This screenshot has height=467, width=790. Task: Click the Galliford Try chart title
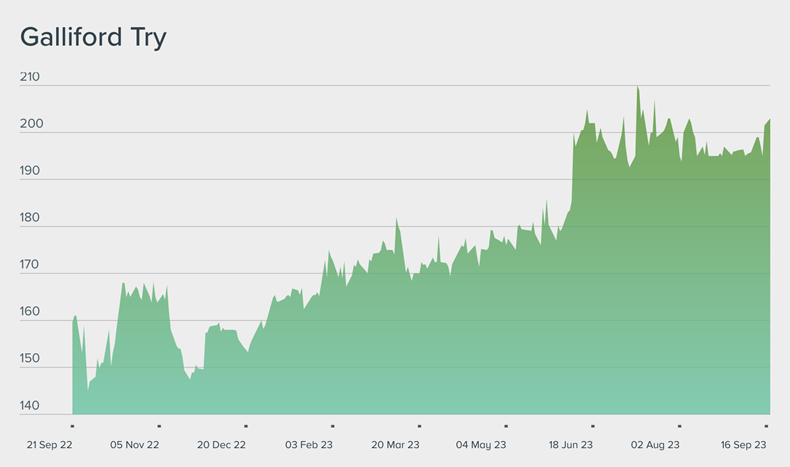coord(93,38)
